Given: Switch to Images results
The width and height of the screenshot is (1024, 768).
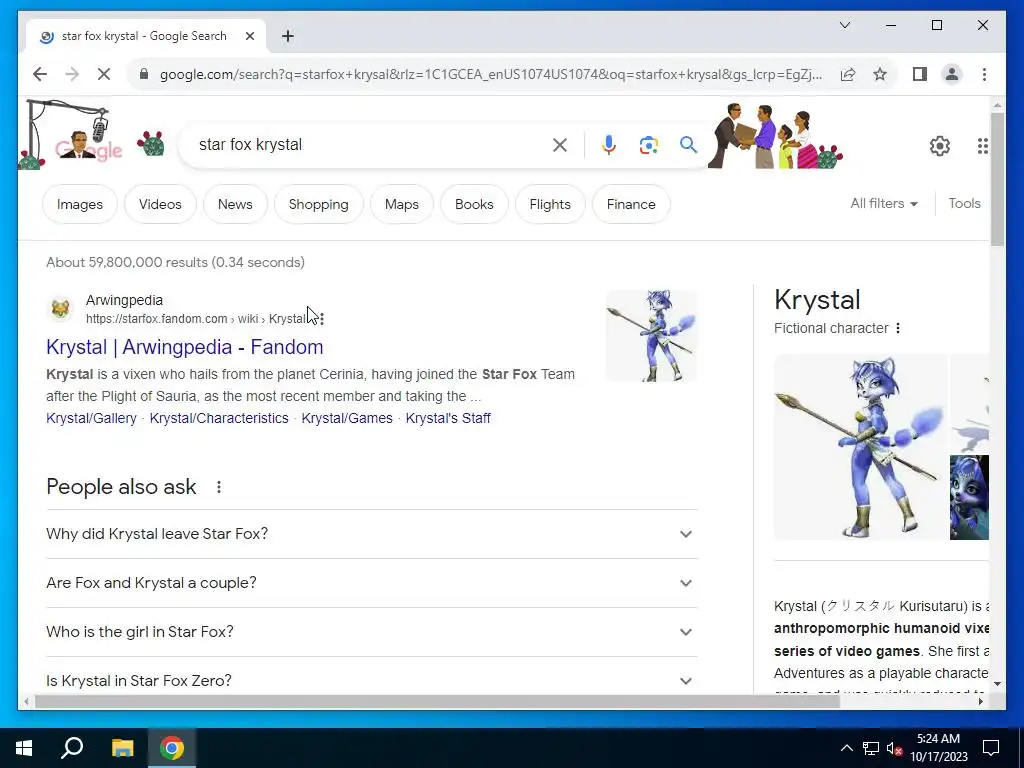Looking at the screenshot, I should tap(80, 204).
